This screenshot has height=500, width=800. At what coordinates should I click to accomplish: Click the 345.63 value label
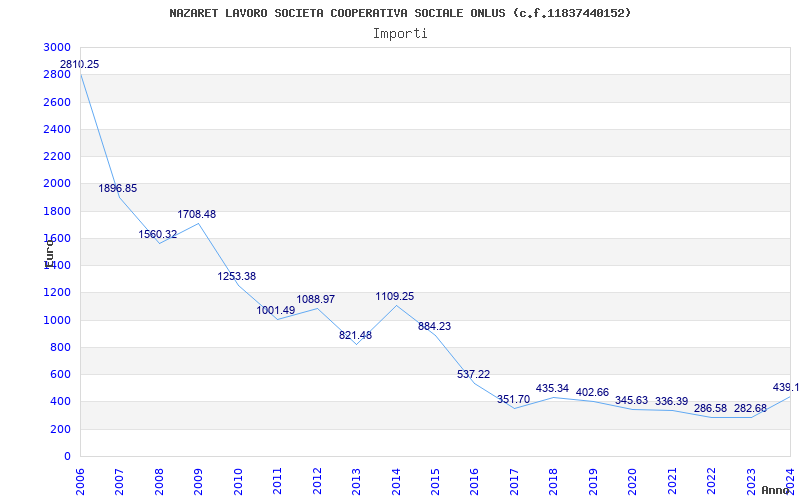632,400
